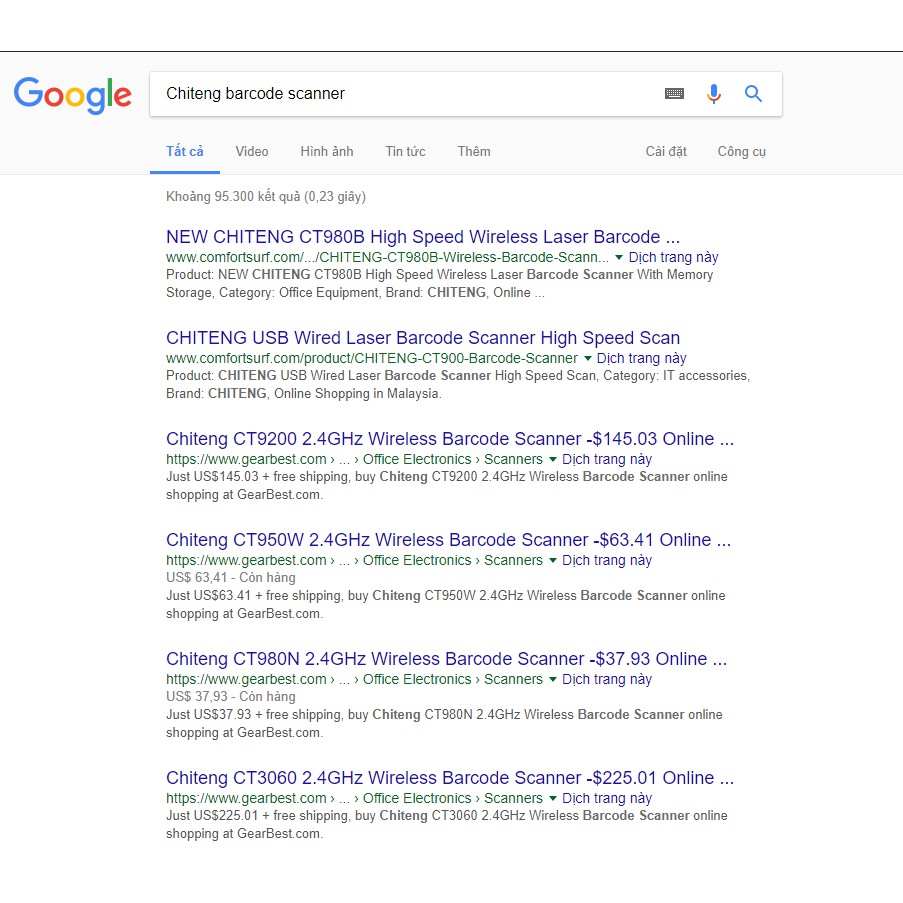This screenshot has height=903, width=903.
Task: Expand dropdown arrow beside CT900 result URL
Action: coord(587,359)
